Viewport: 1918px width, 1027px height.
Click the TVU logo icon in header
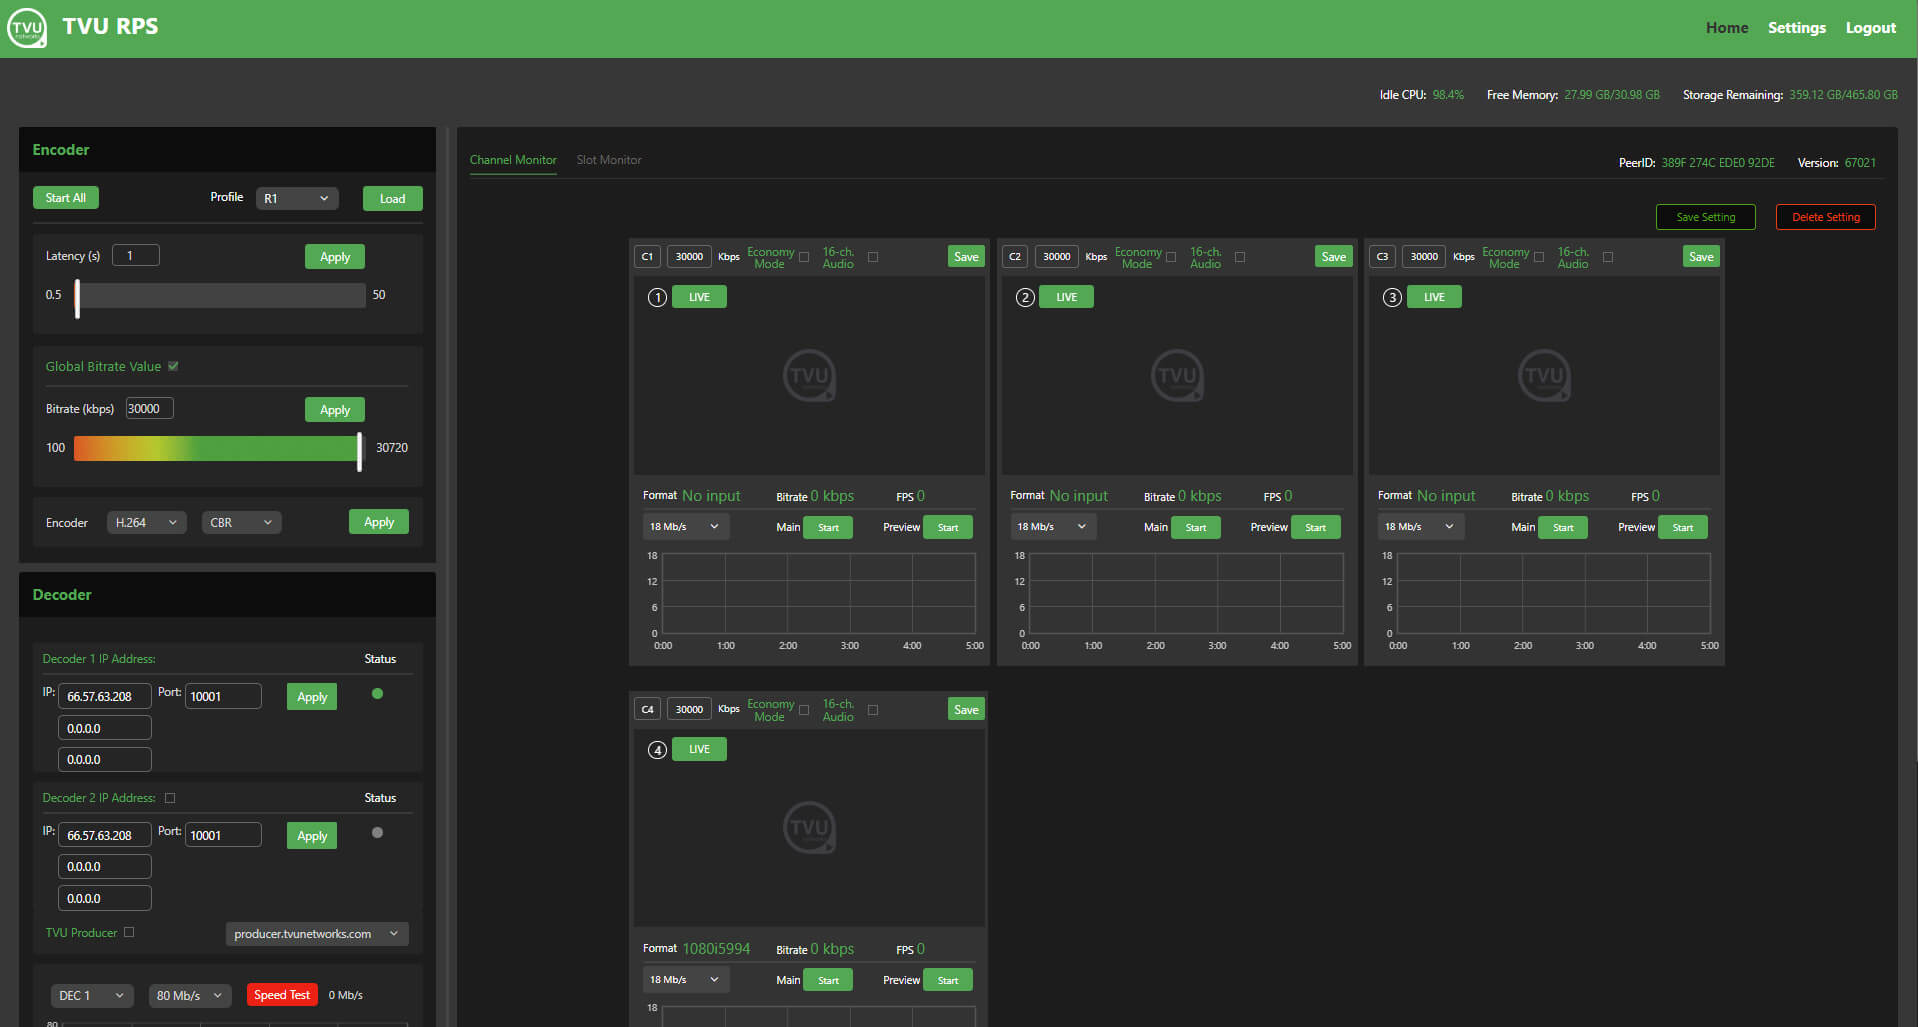pos(27,28)
